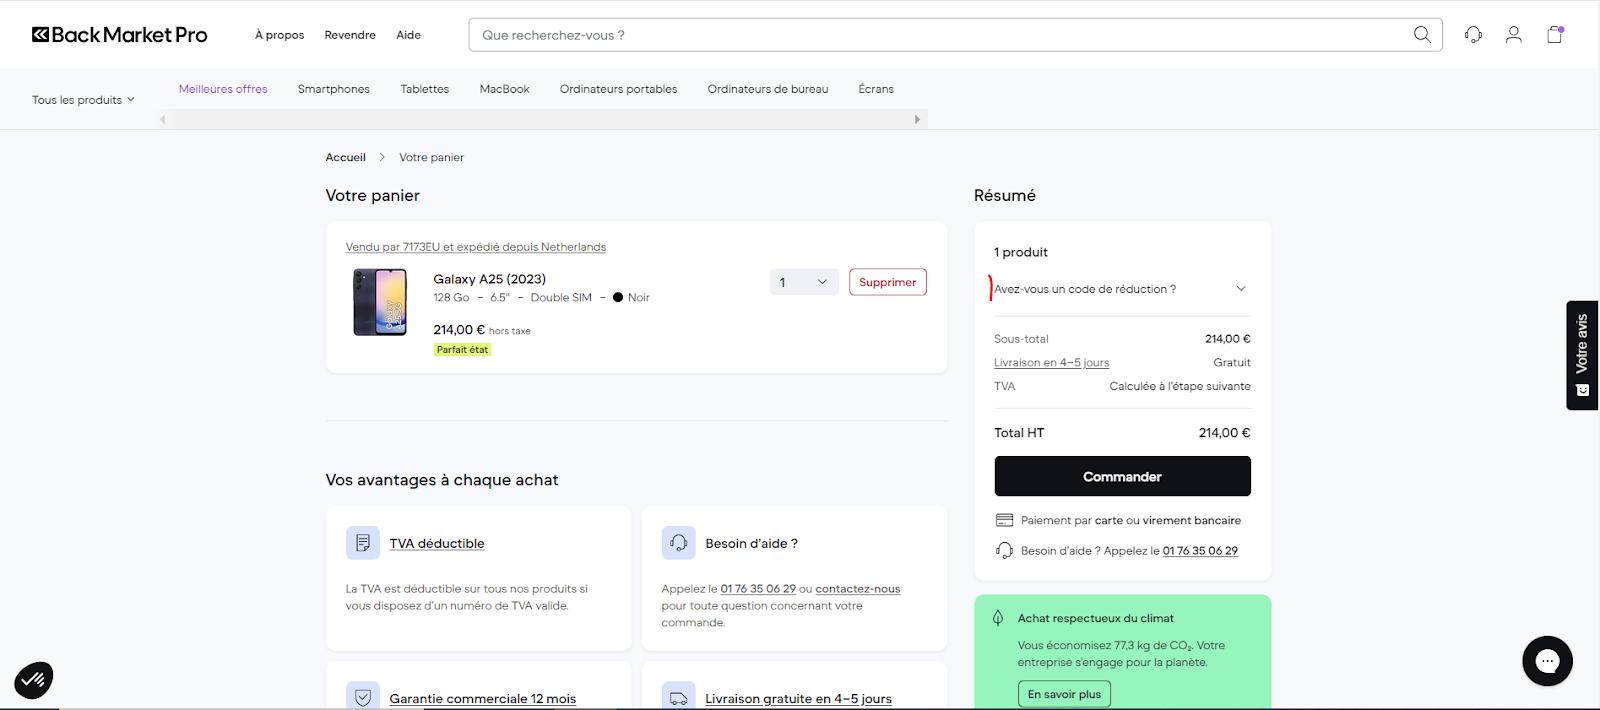The image size is (1600, 710).
Task: Expand Tous les produits menu
Action: coord(83,100)
